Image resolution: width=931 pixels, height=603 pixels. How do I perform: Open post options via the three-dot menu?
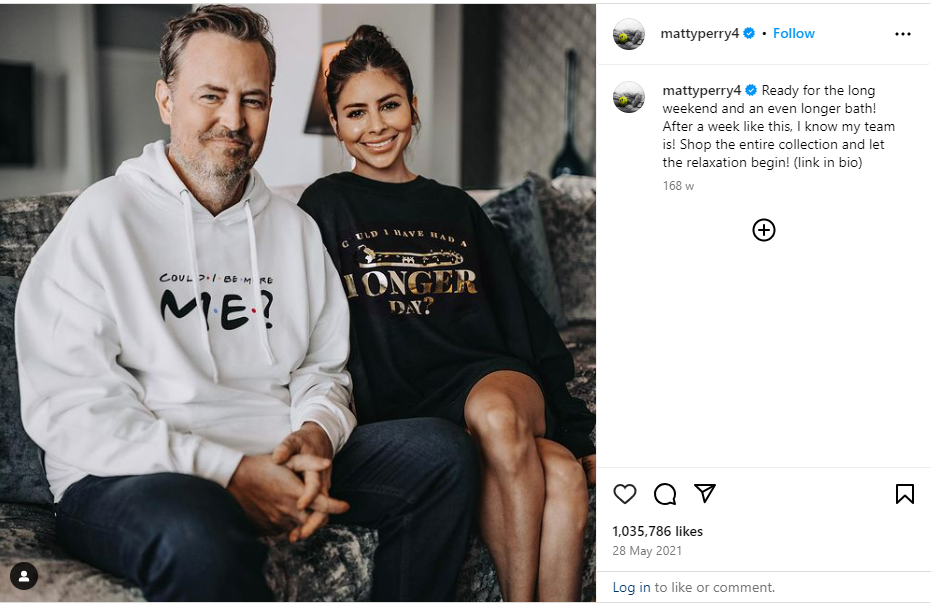tap(903, 33)
